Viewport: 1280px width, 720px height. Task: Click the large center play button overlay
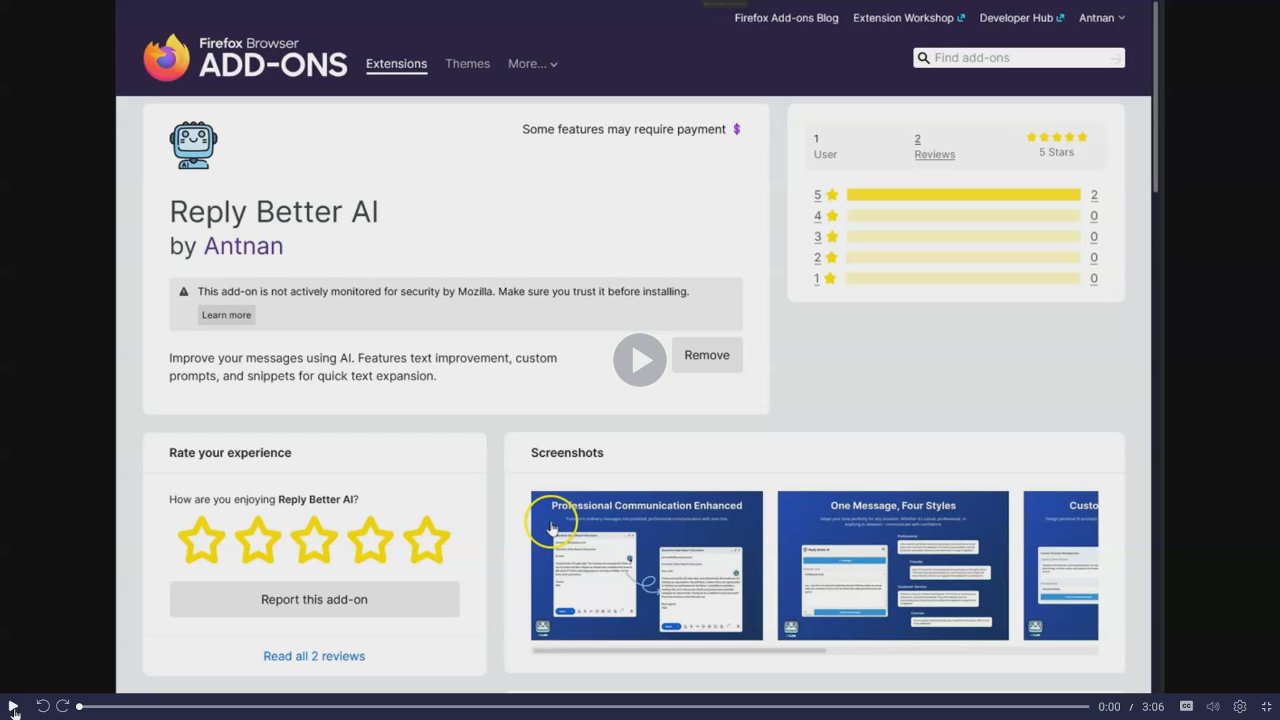640,360
